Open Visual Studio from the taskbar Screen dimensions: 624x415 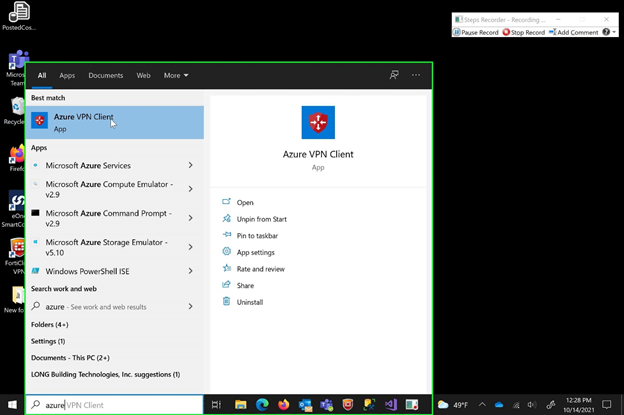pos(391,405)
